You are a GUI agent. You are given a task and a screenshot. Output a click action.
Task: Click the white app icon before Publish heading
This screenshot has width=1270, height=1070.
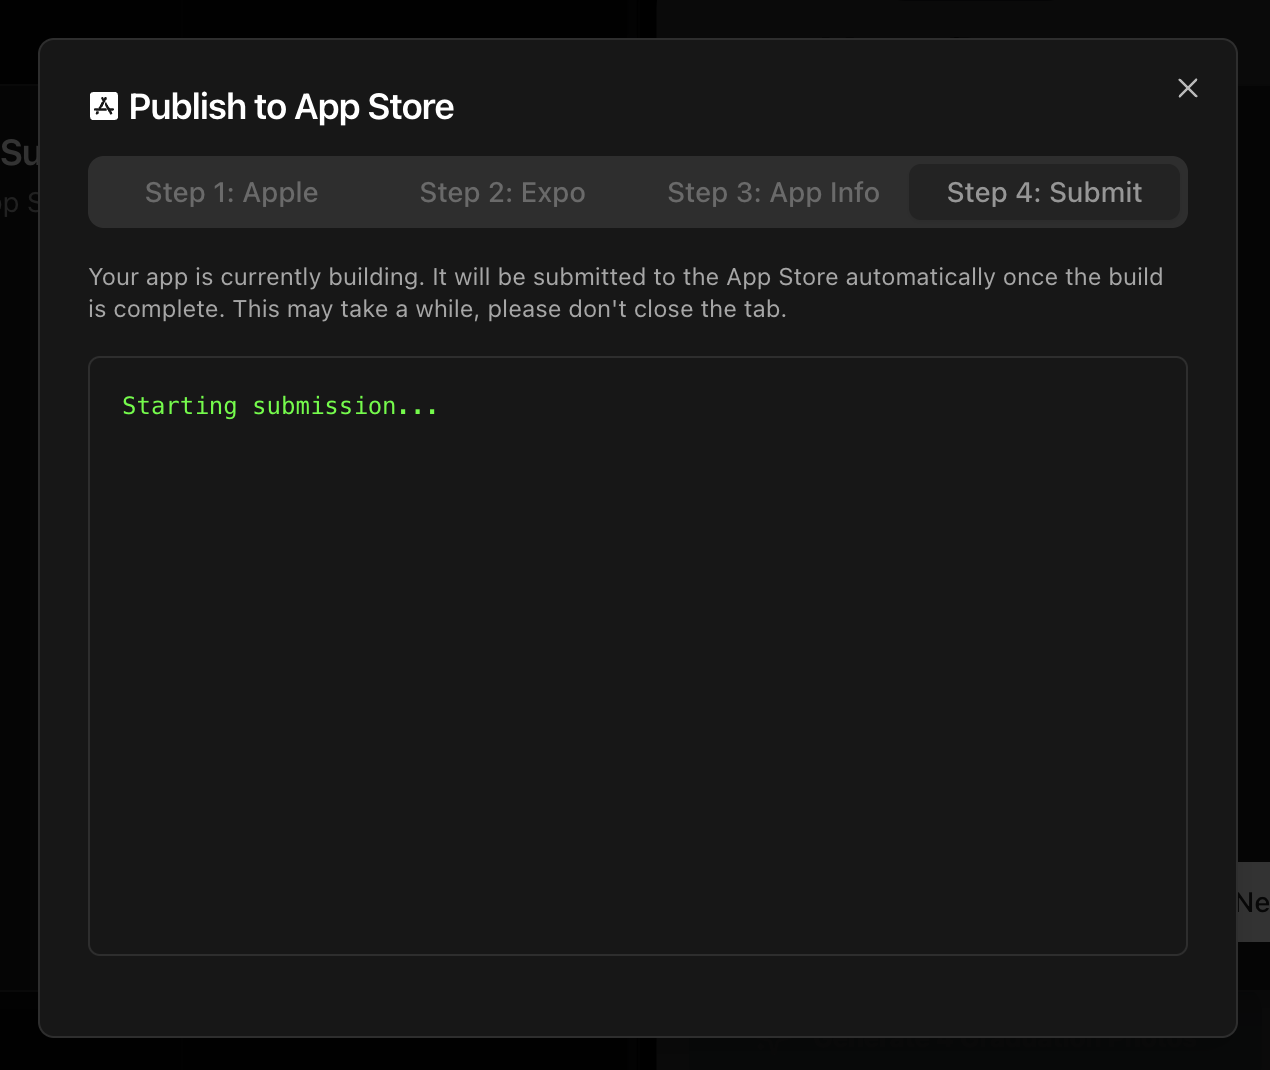pyautogui.click(x=104, y=104)
